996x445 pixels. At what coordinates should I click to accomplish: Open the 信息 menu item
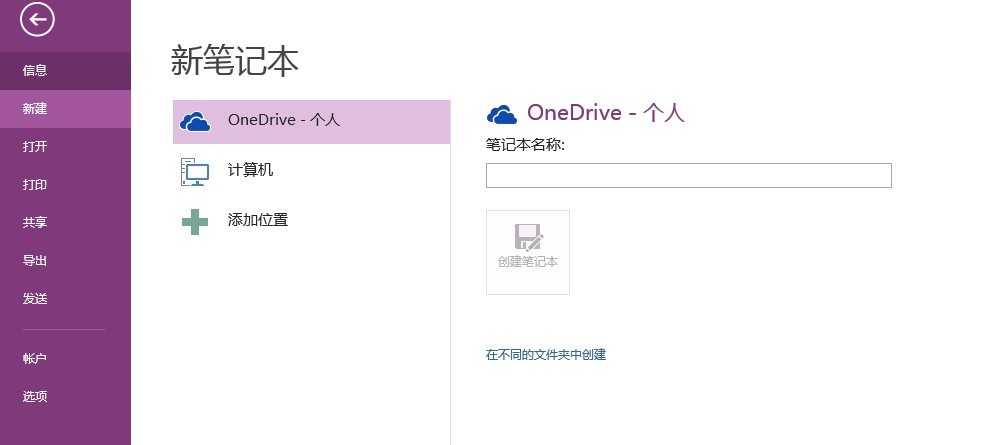click(35, 70)
